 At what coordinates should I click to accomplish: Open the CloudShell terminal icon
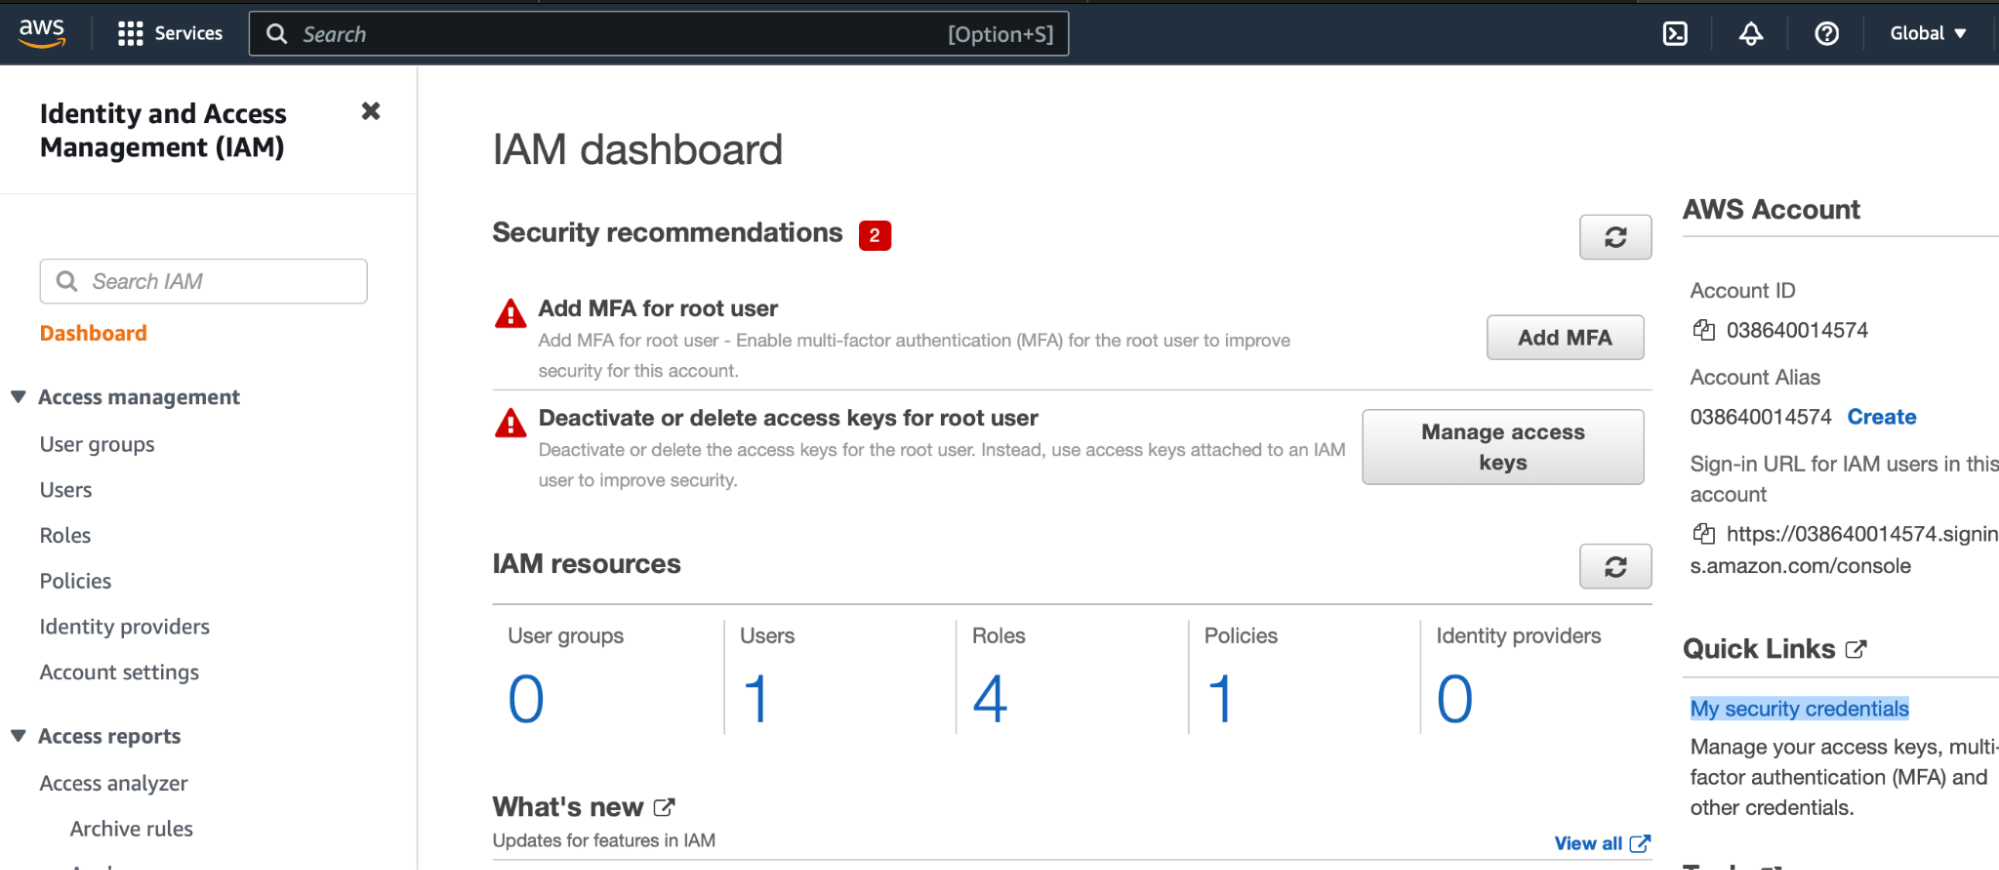coord(1675,34)
